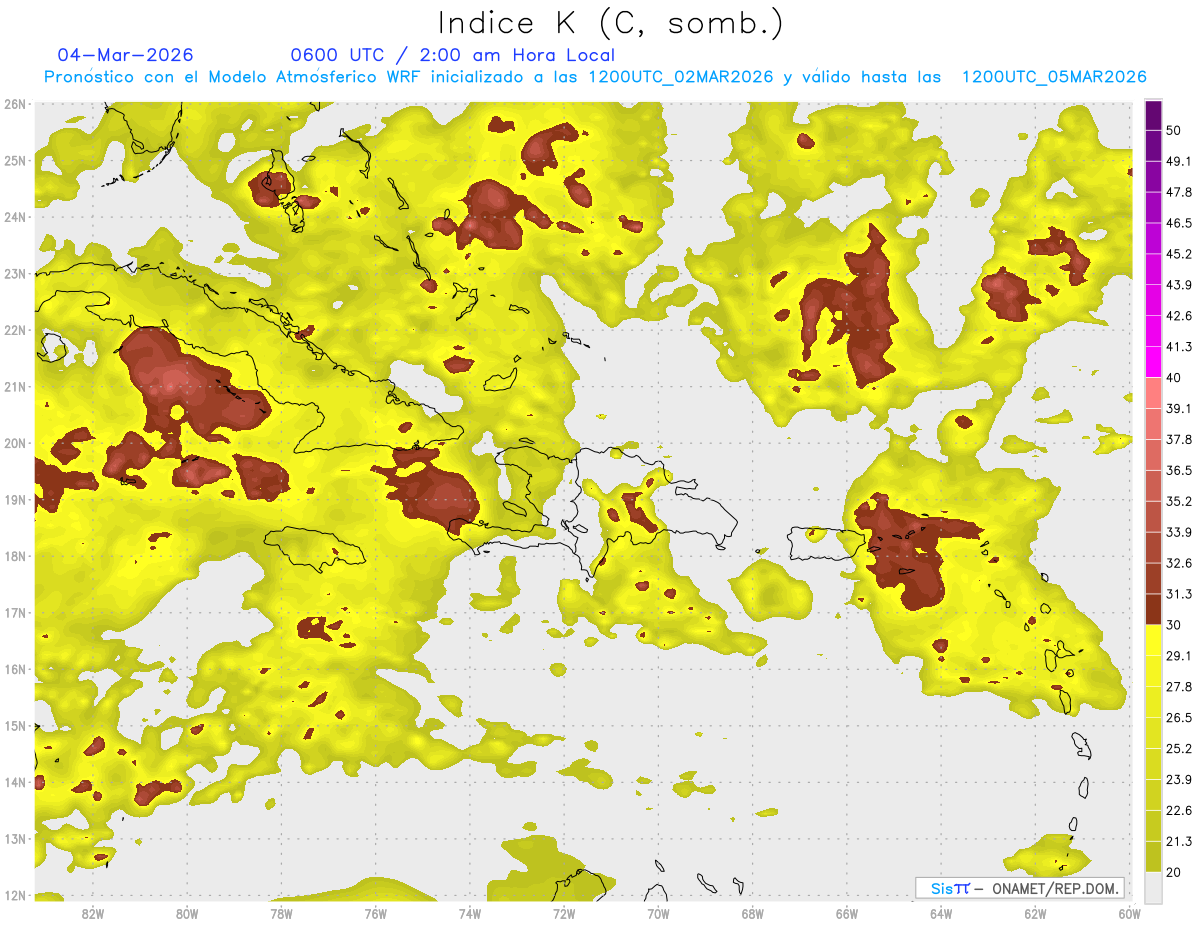Image resolution: width=1200 pixels, height=927 pixels.
Task: Click the longitude axis label '82W'
Action: (93, 914)
